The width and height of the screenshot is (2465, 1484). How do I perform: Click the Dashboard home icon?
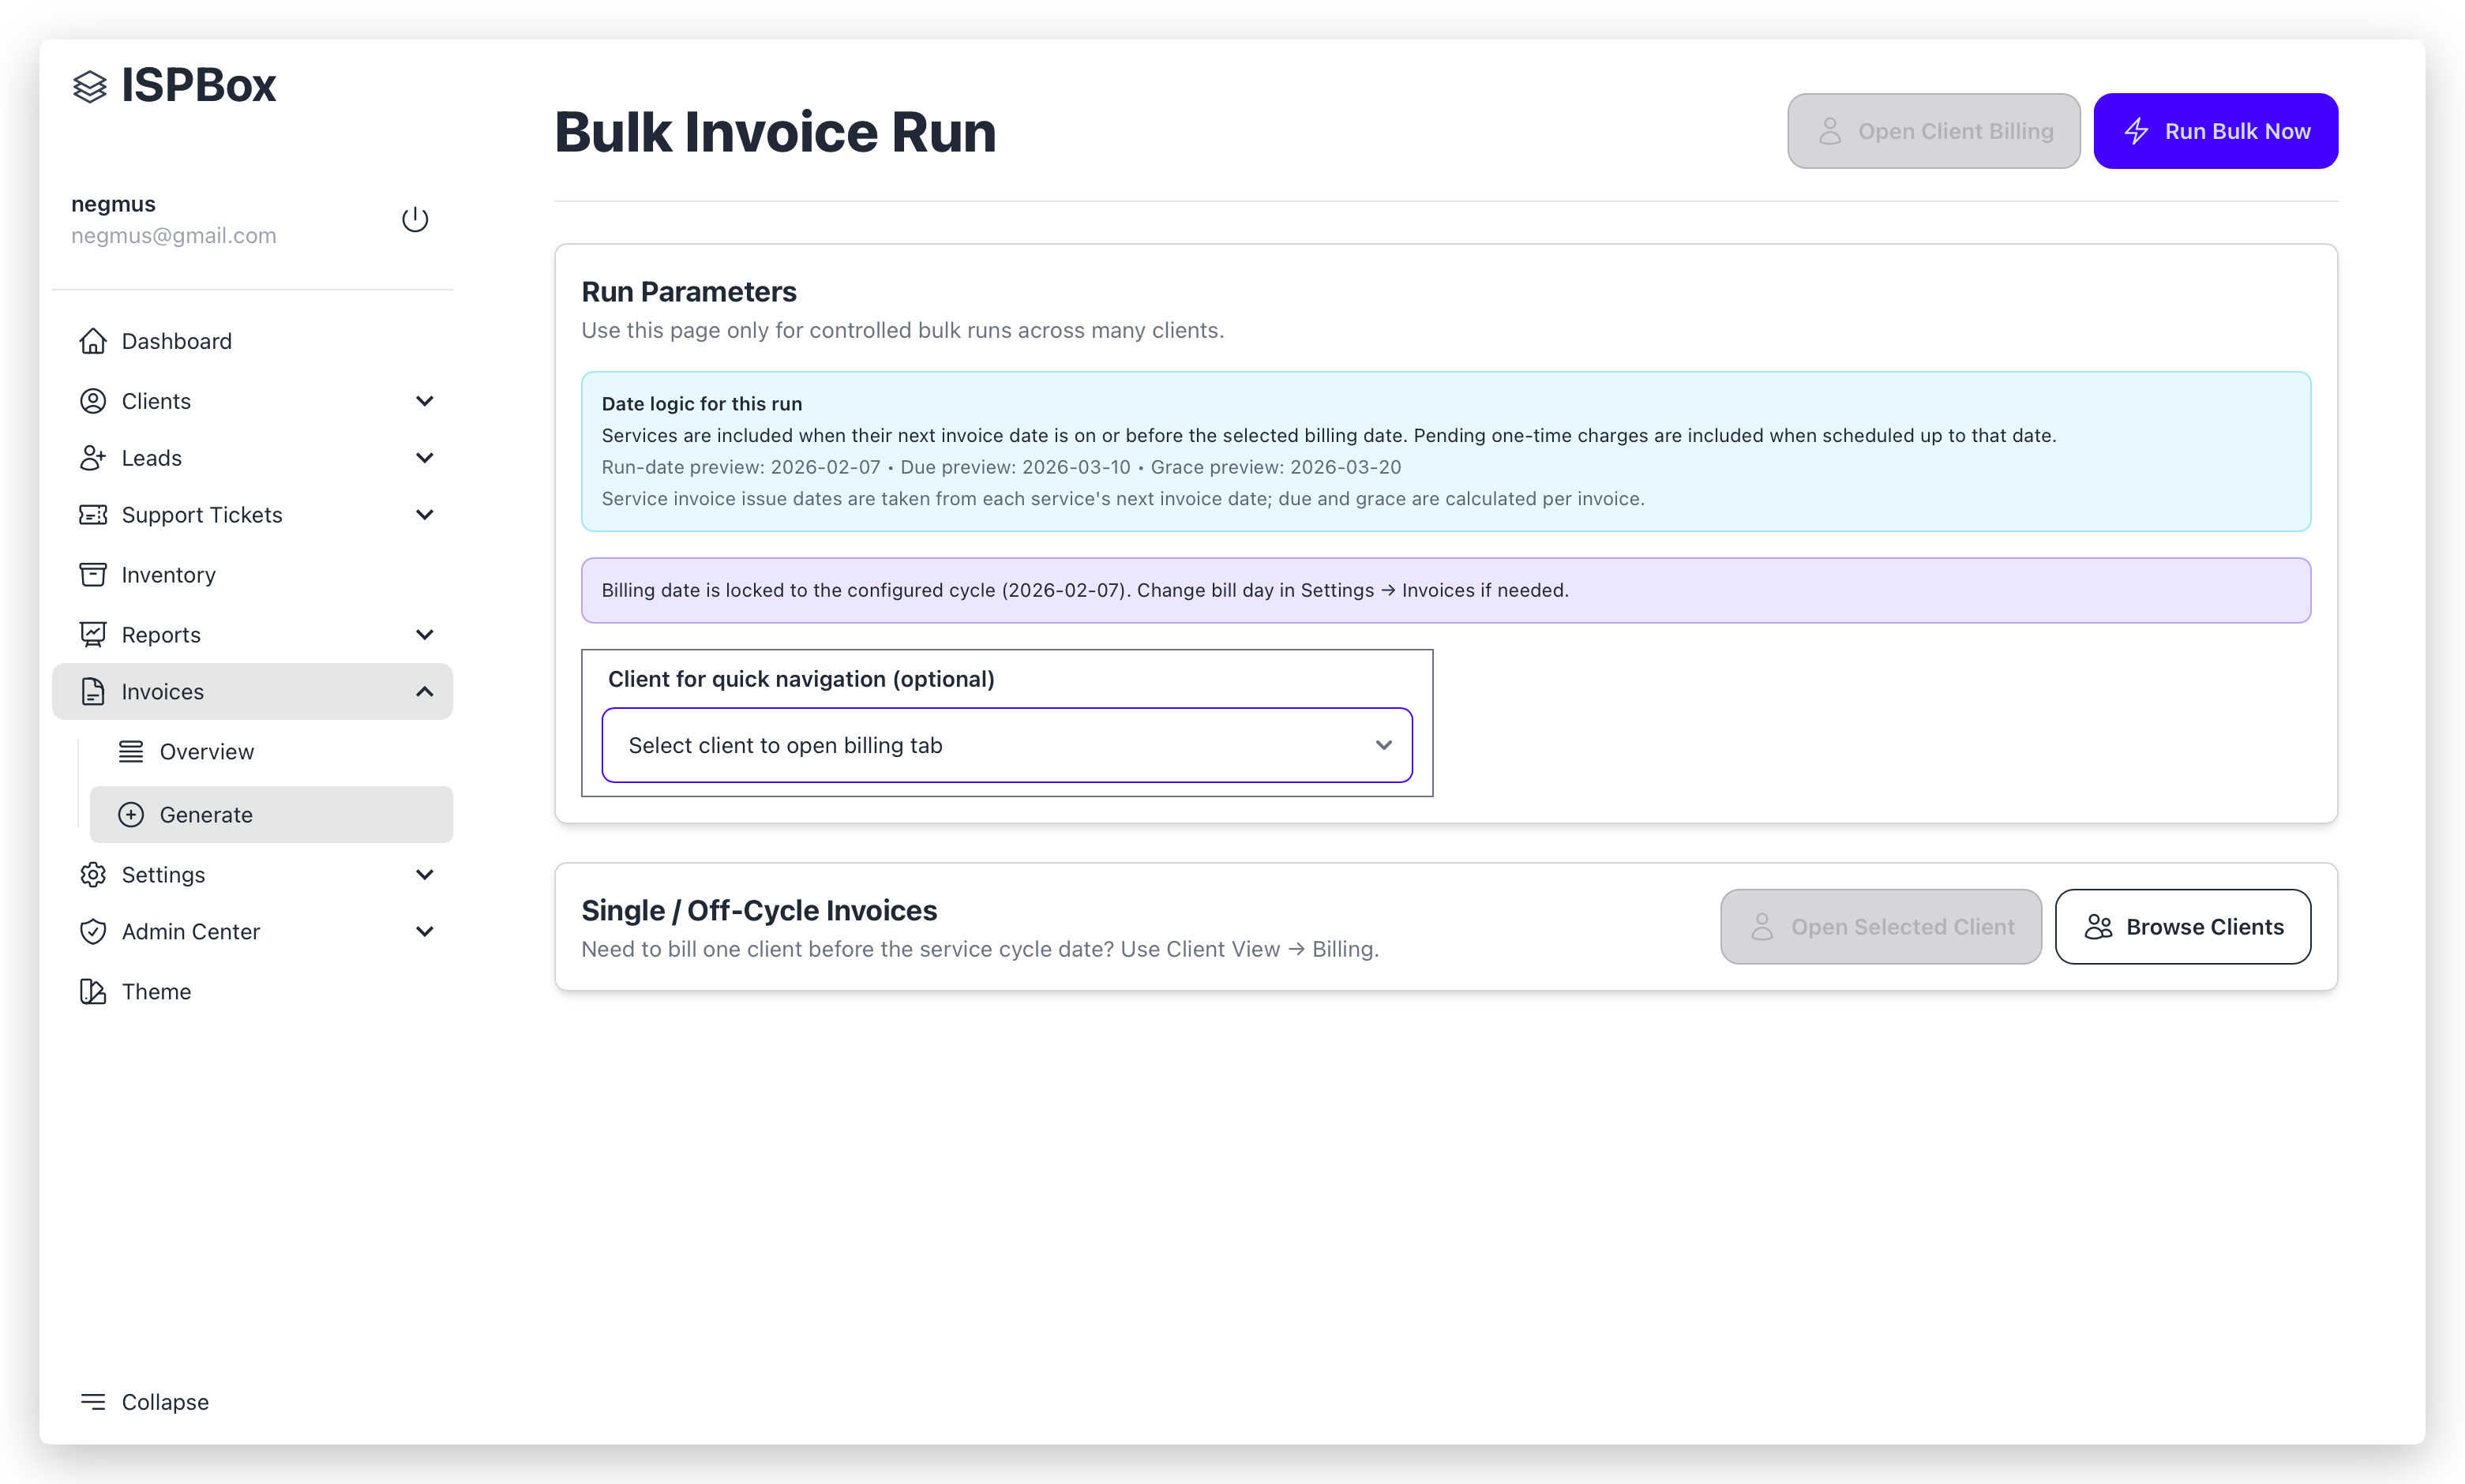coord(93,341)
